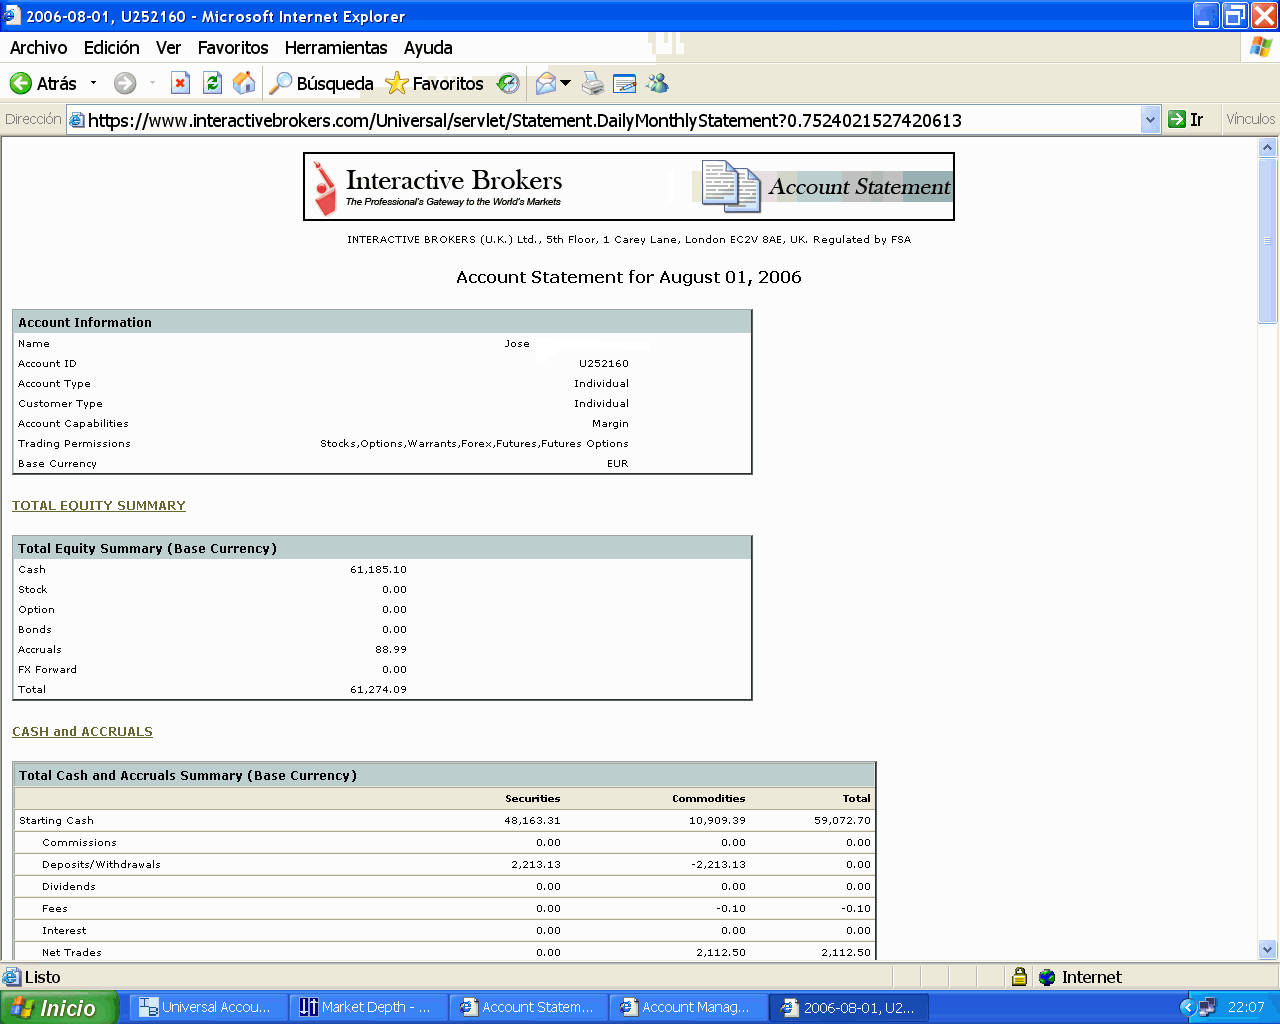Open the Mail dropdown arrow
Screen dimensions: 1280x1024
pos(566,83)
